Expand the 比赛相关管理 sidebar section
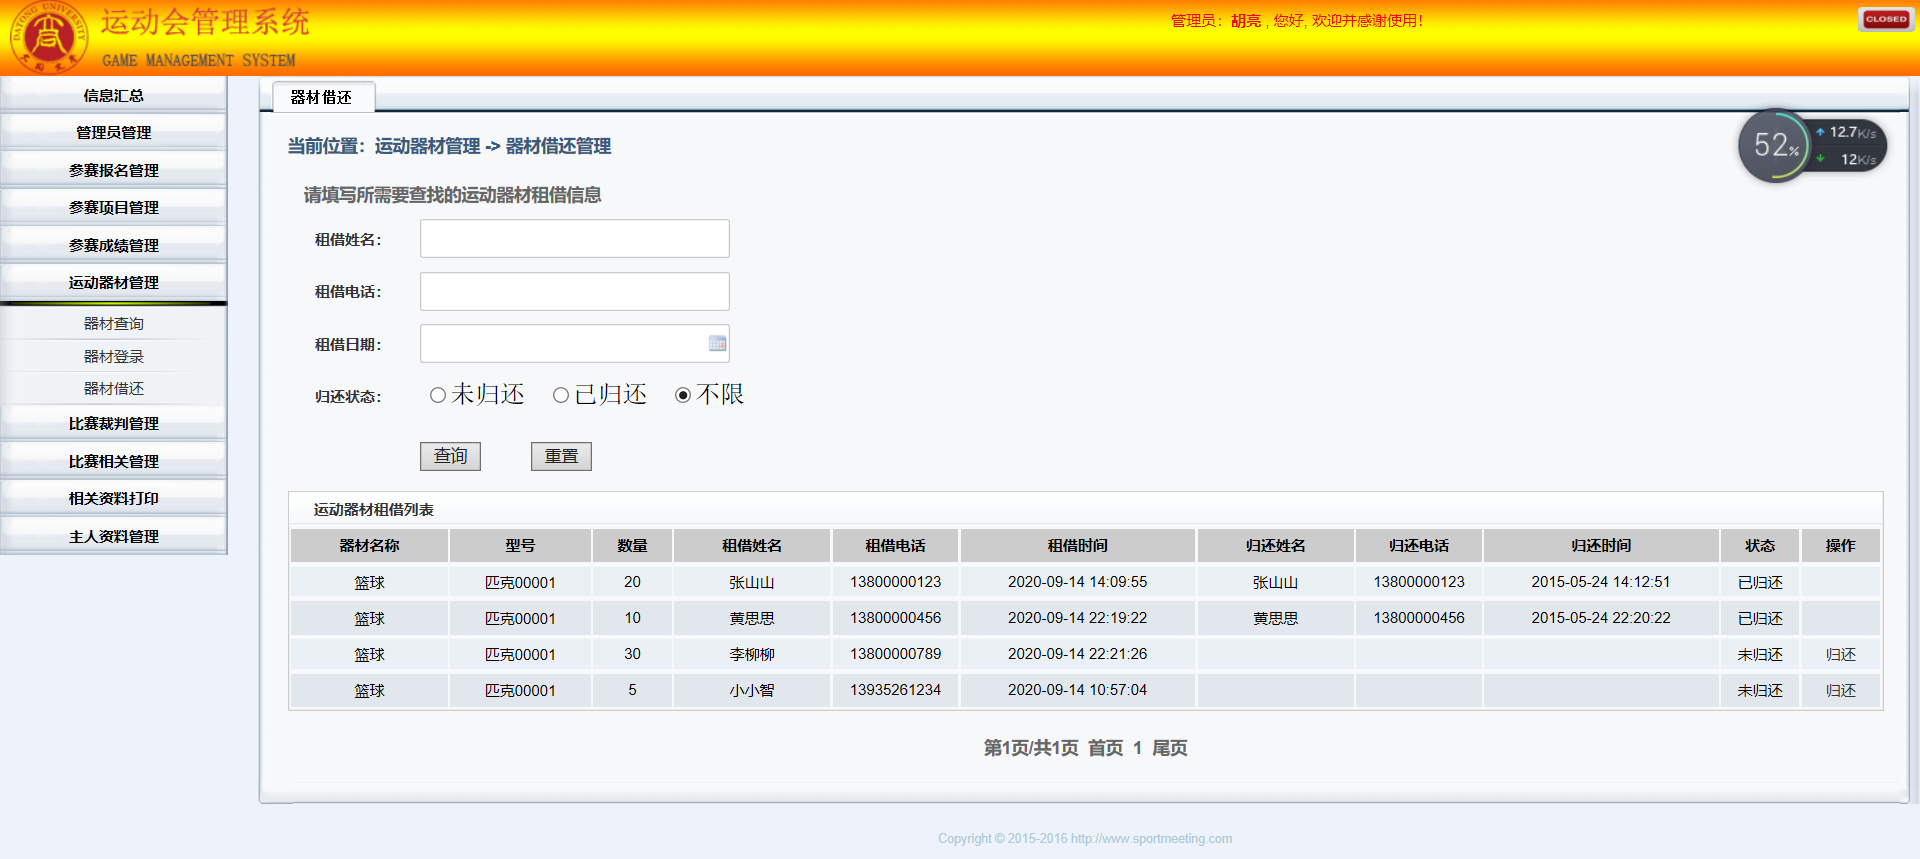The image size is (1920, 859). tap(113, 461)
